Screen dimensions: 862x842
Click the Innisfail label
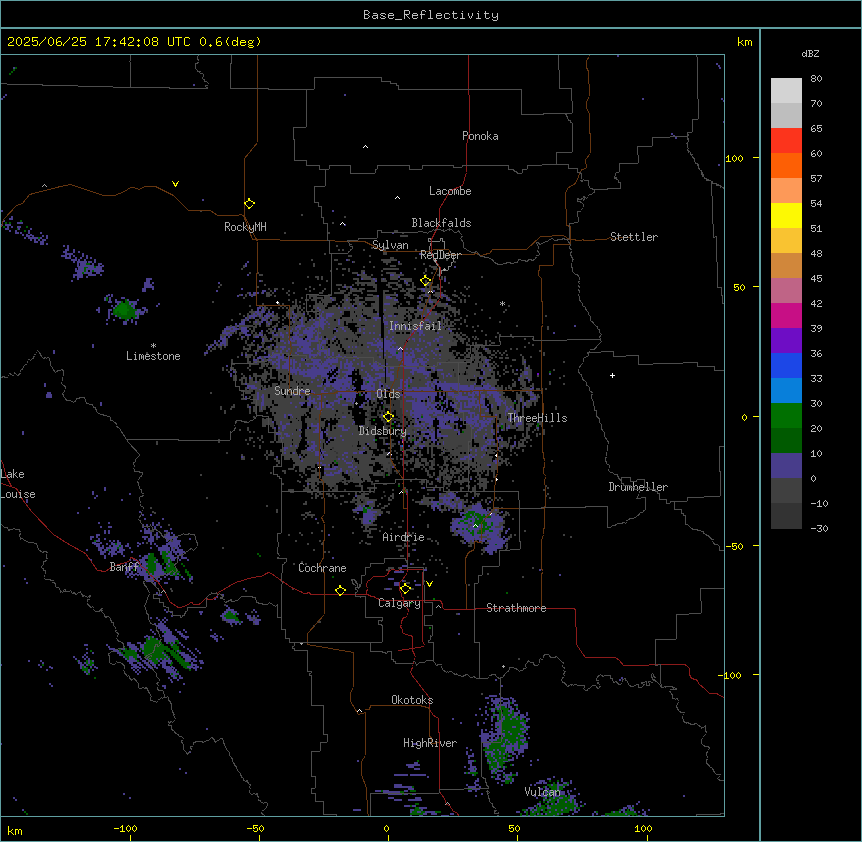pos(415,326)
